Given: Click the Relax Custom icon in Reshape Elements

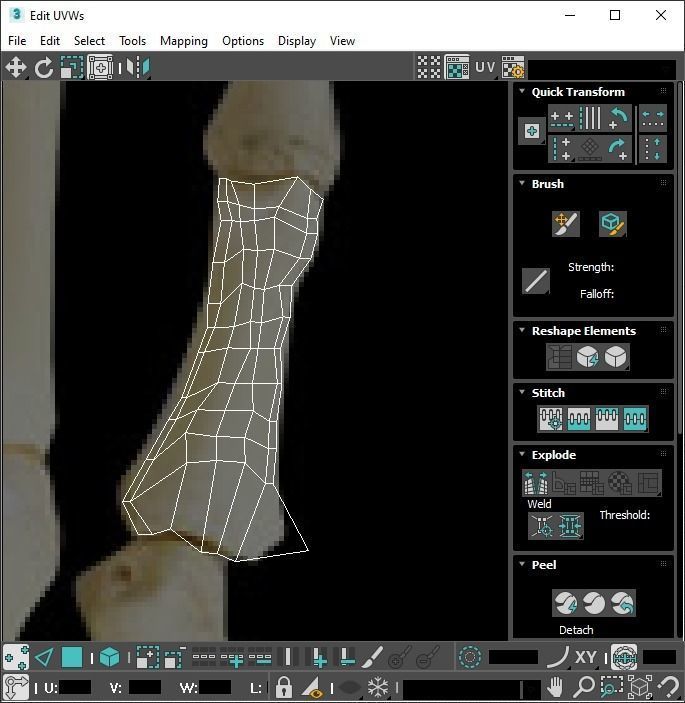Looking at the screenshot, I should pos(615,357).
